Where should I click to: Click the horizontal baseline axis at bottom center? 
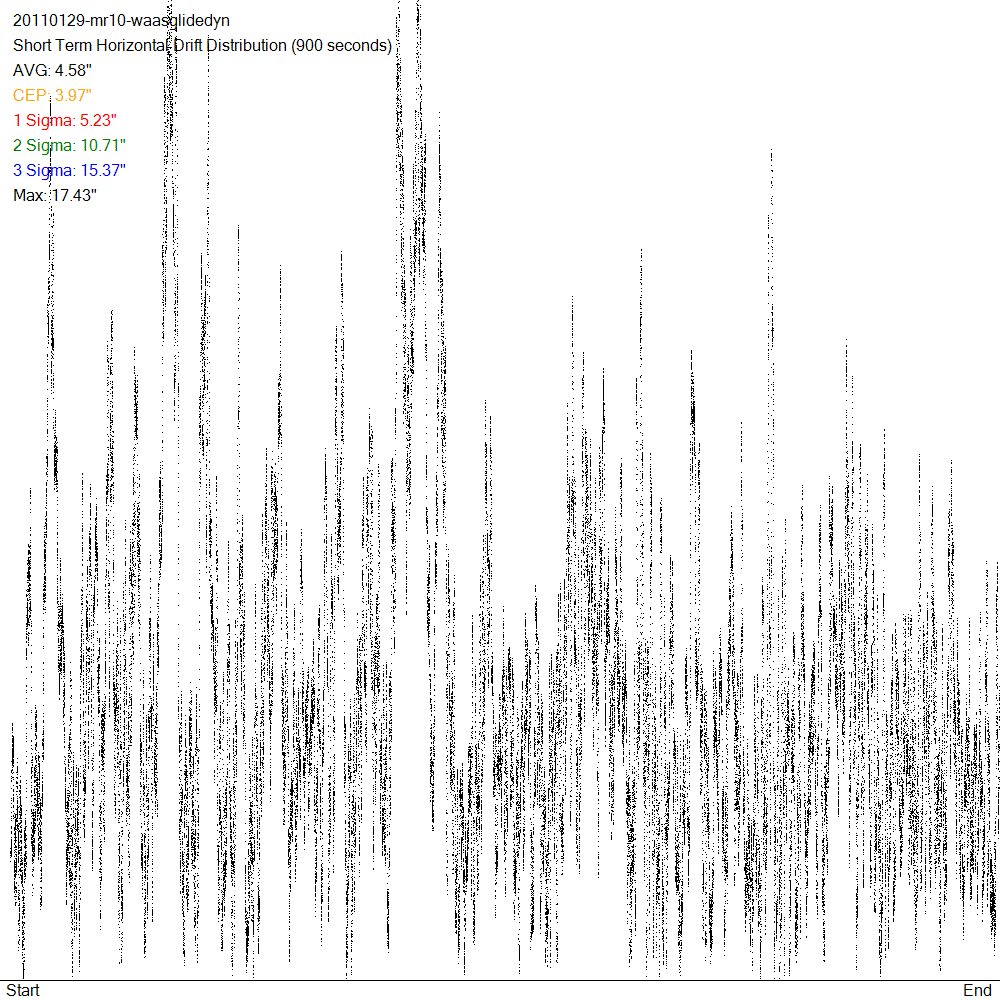500,981
